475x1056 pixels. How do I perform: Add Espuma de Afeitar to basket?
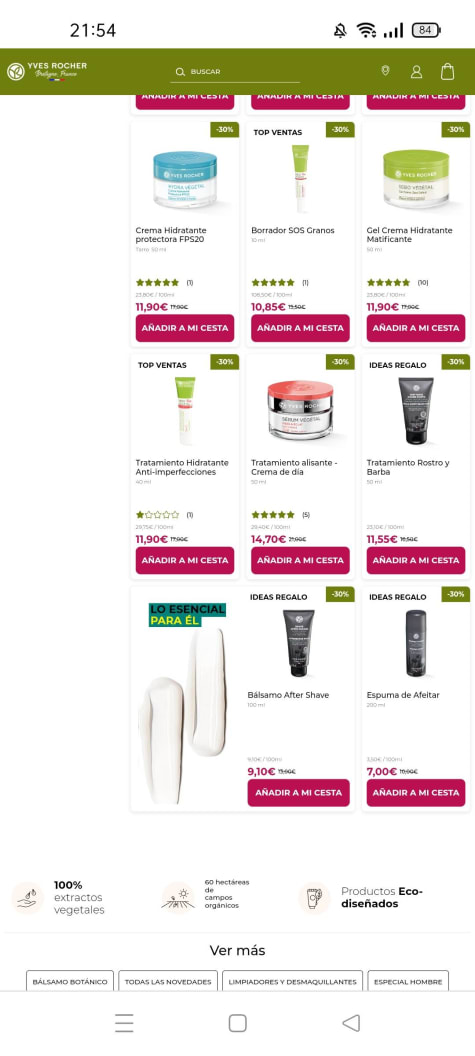[x=416, y=793]
